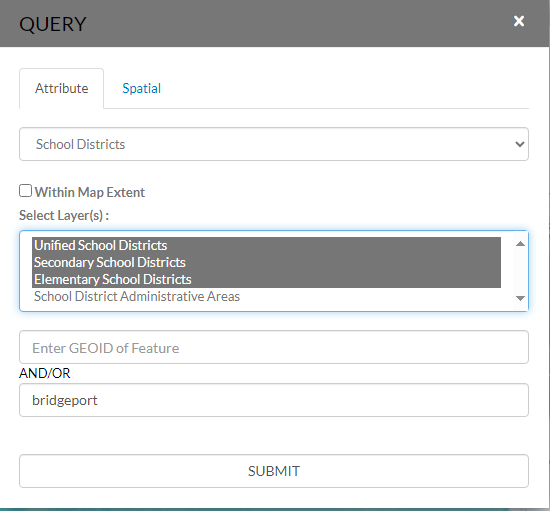Image resolution: width=550 pixels, height=511 pixels.
Task: Select School District Administrative Areas layer
Action: point(266,297)
